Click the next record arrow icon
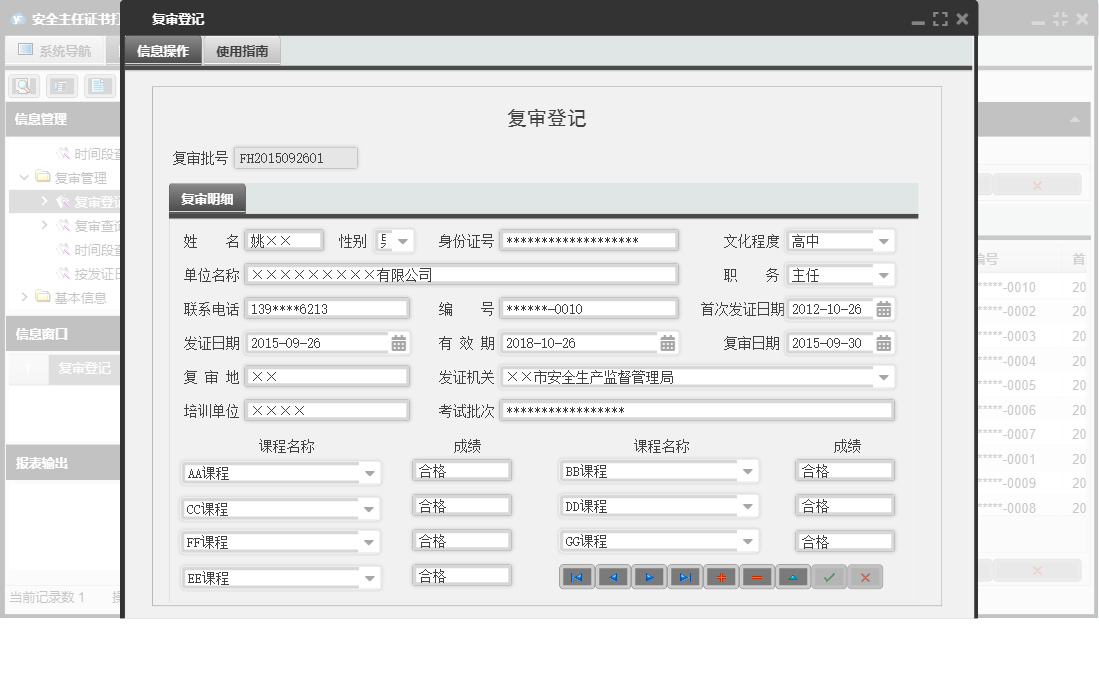 [x=649, y=577]
